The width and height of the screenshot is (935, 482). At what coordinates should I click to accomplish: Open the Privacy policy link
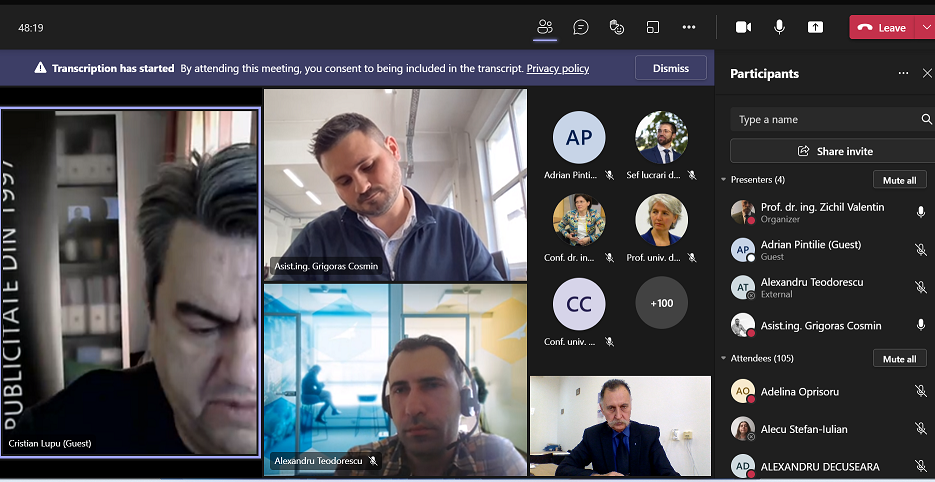[557, 69]
